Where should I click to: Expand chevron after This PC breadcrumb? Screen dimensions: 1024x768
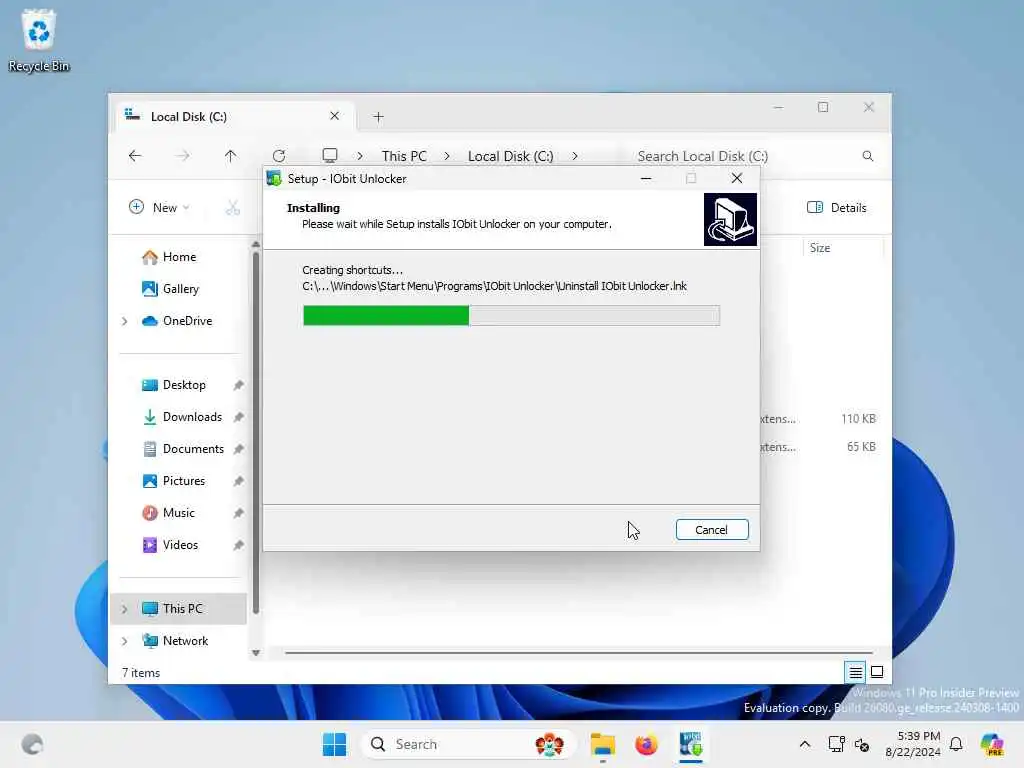[447, 156]
